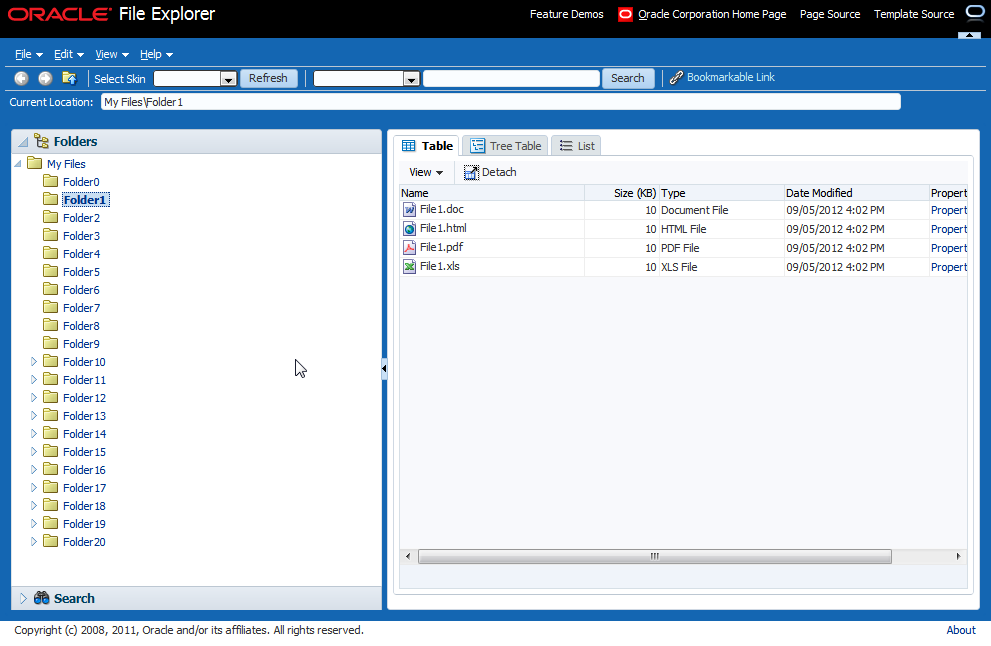Click the Folders panel tree icon
Viewport: 991px width, 646px height.
click(41, 141)
